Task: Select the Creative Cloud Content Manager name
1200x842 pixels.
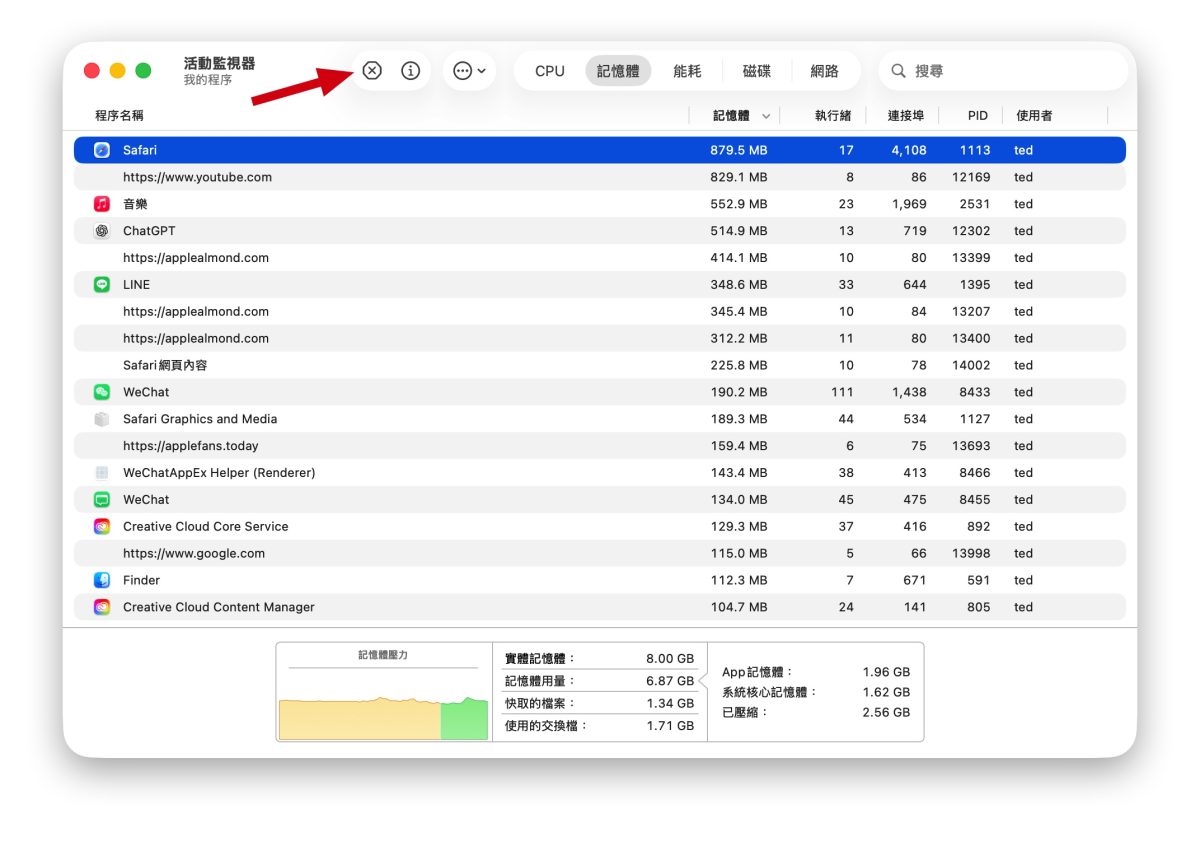Action: click(219, 607)
